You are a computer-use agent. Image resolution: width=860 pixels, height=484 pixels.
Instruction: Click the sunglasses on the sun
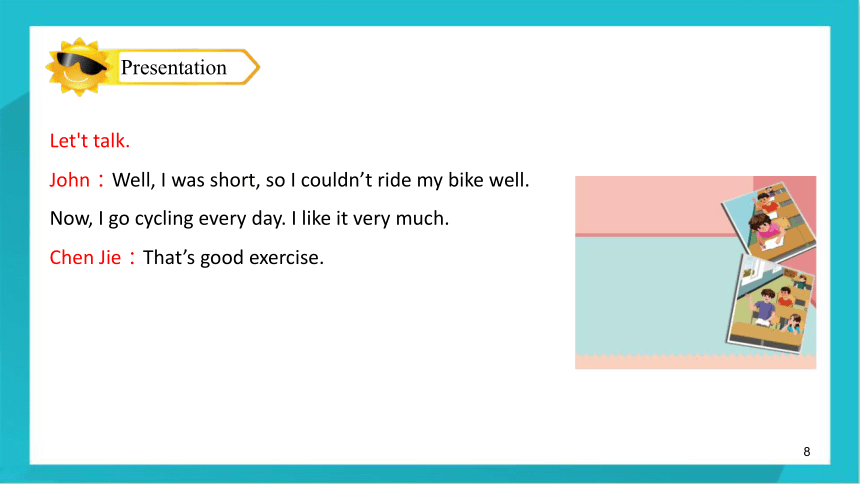[x=81, y=63]
